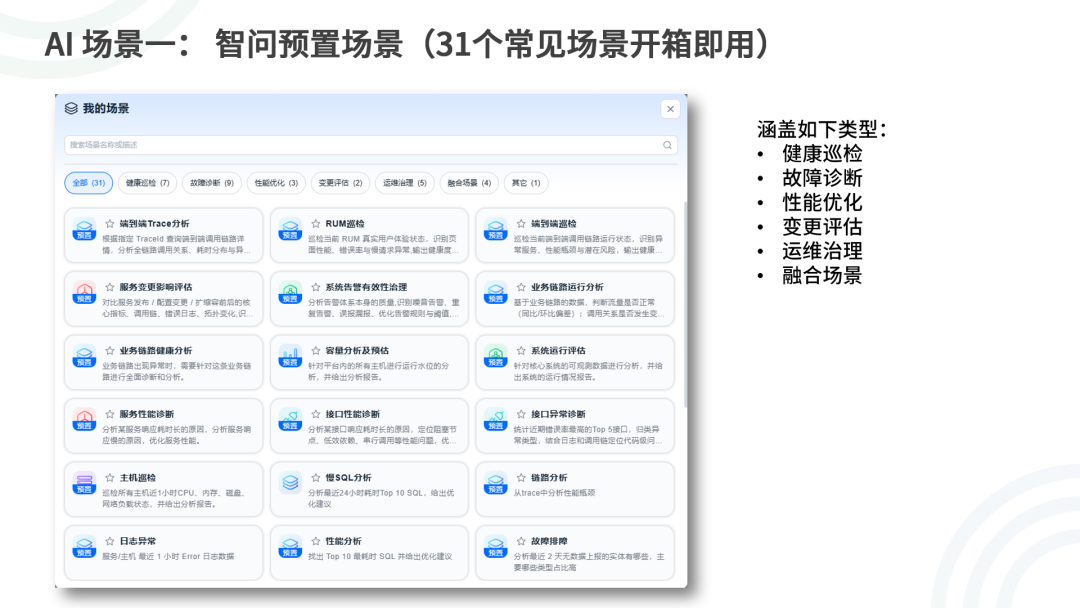The width and height of the screenshot is (1080, 608).
Task: Open the 融合场景 (4) tab
Action: click(x=469, y=182)
